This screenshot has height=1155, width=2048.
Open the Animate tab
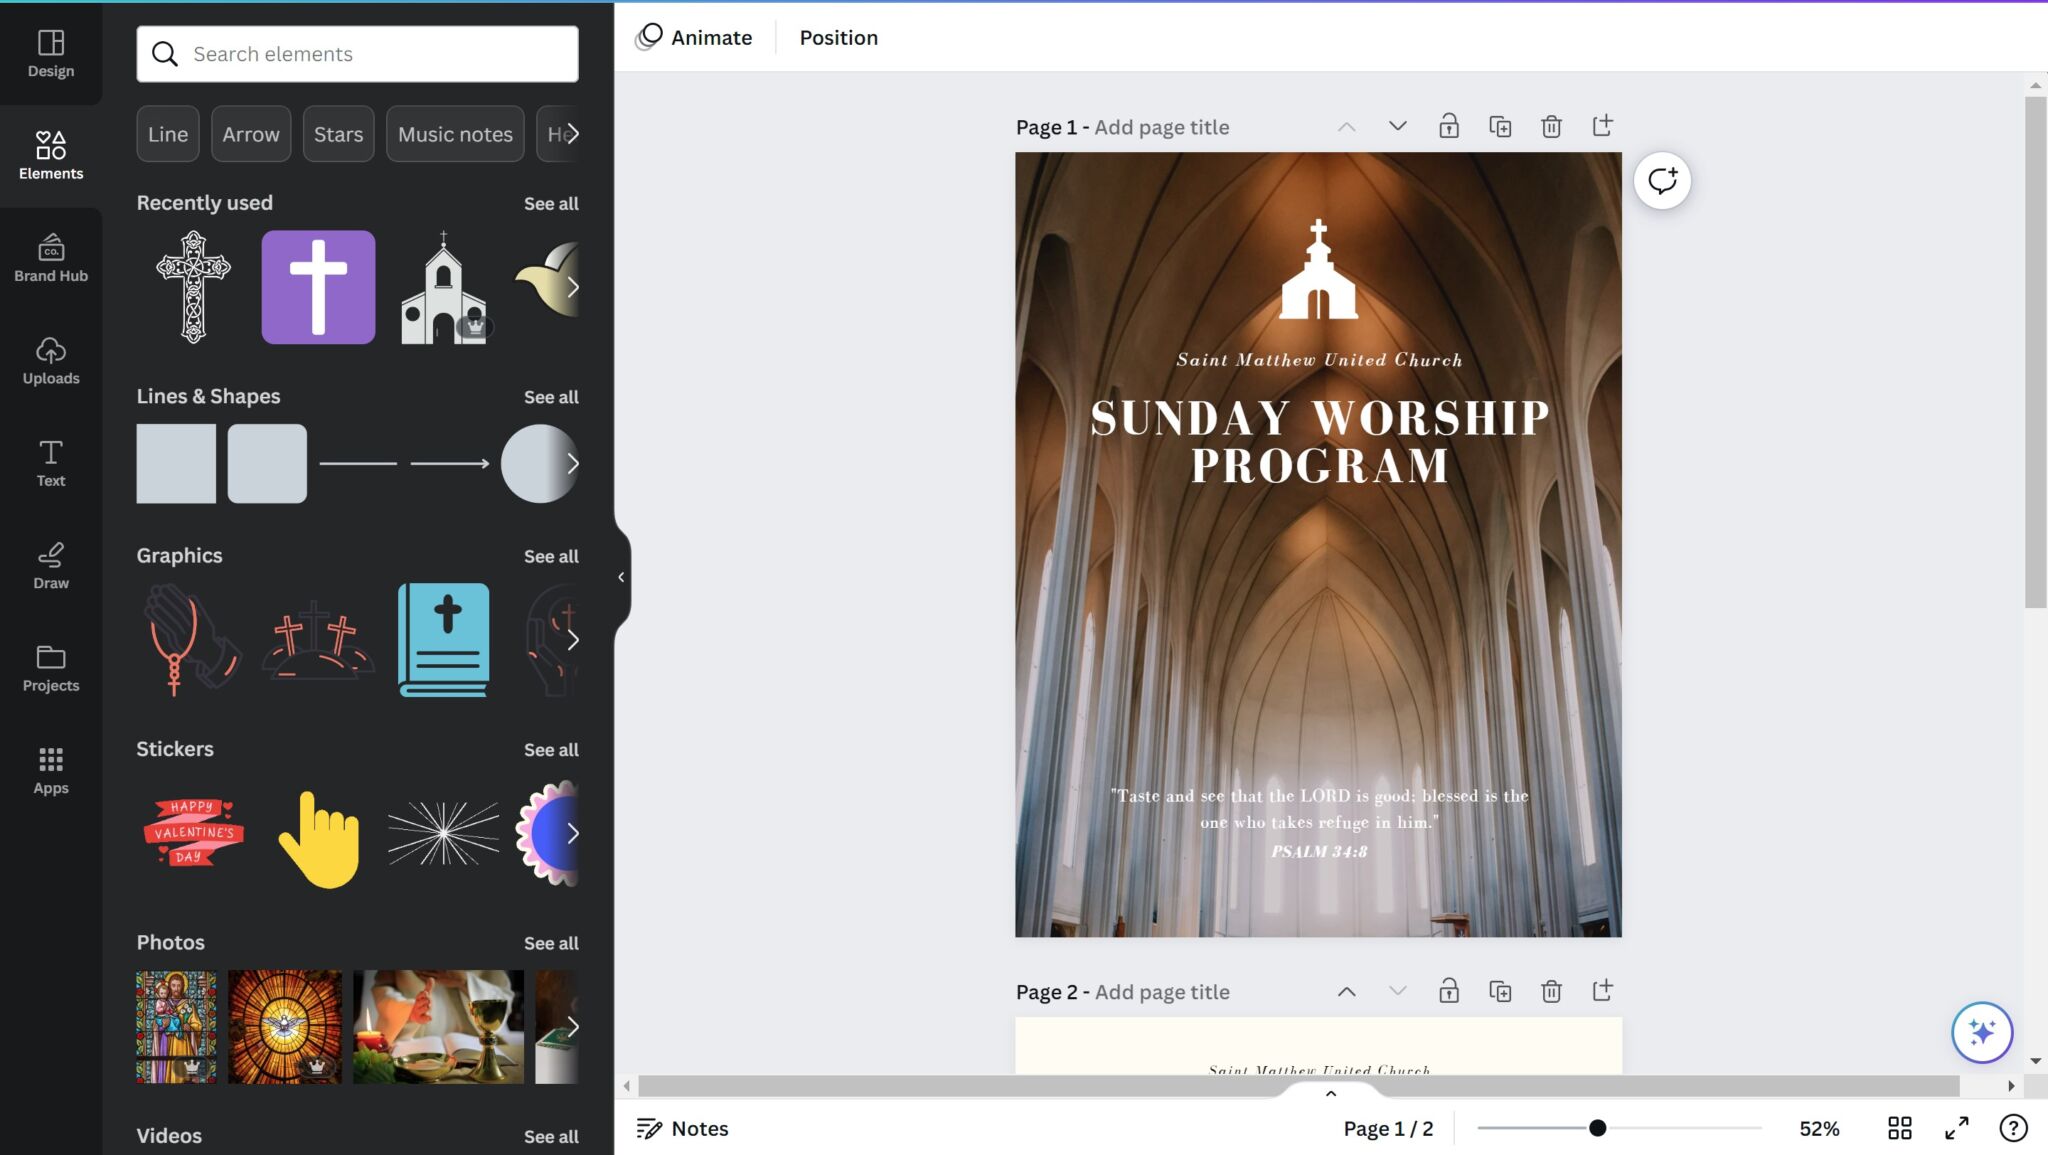711,37
